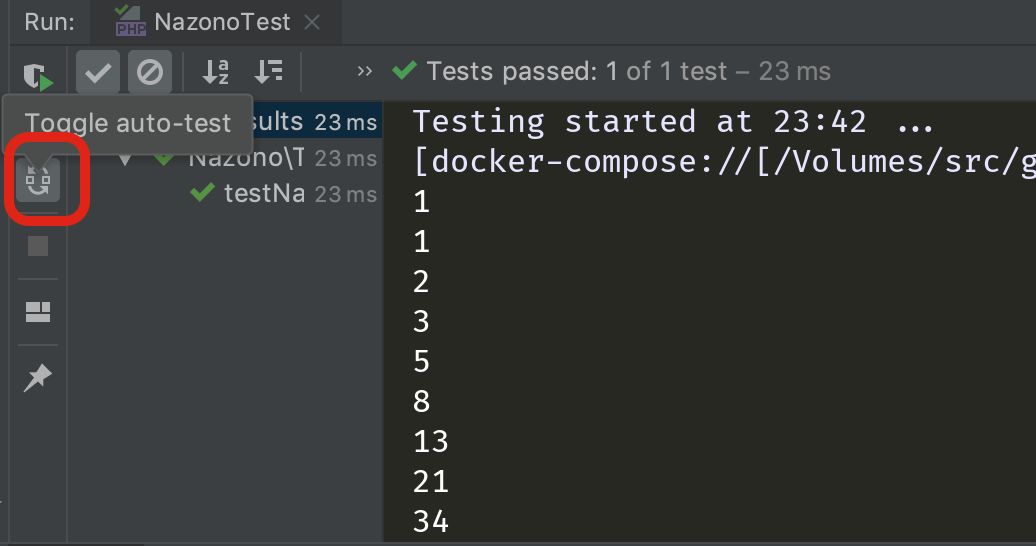Sort tests by duration
This screenshot has width=1036, height=546.
pyautogui.click(x=268, y=72)
